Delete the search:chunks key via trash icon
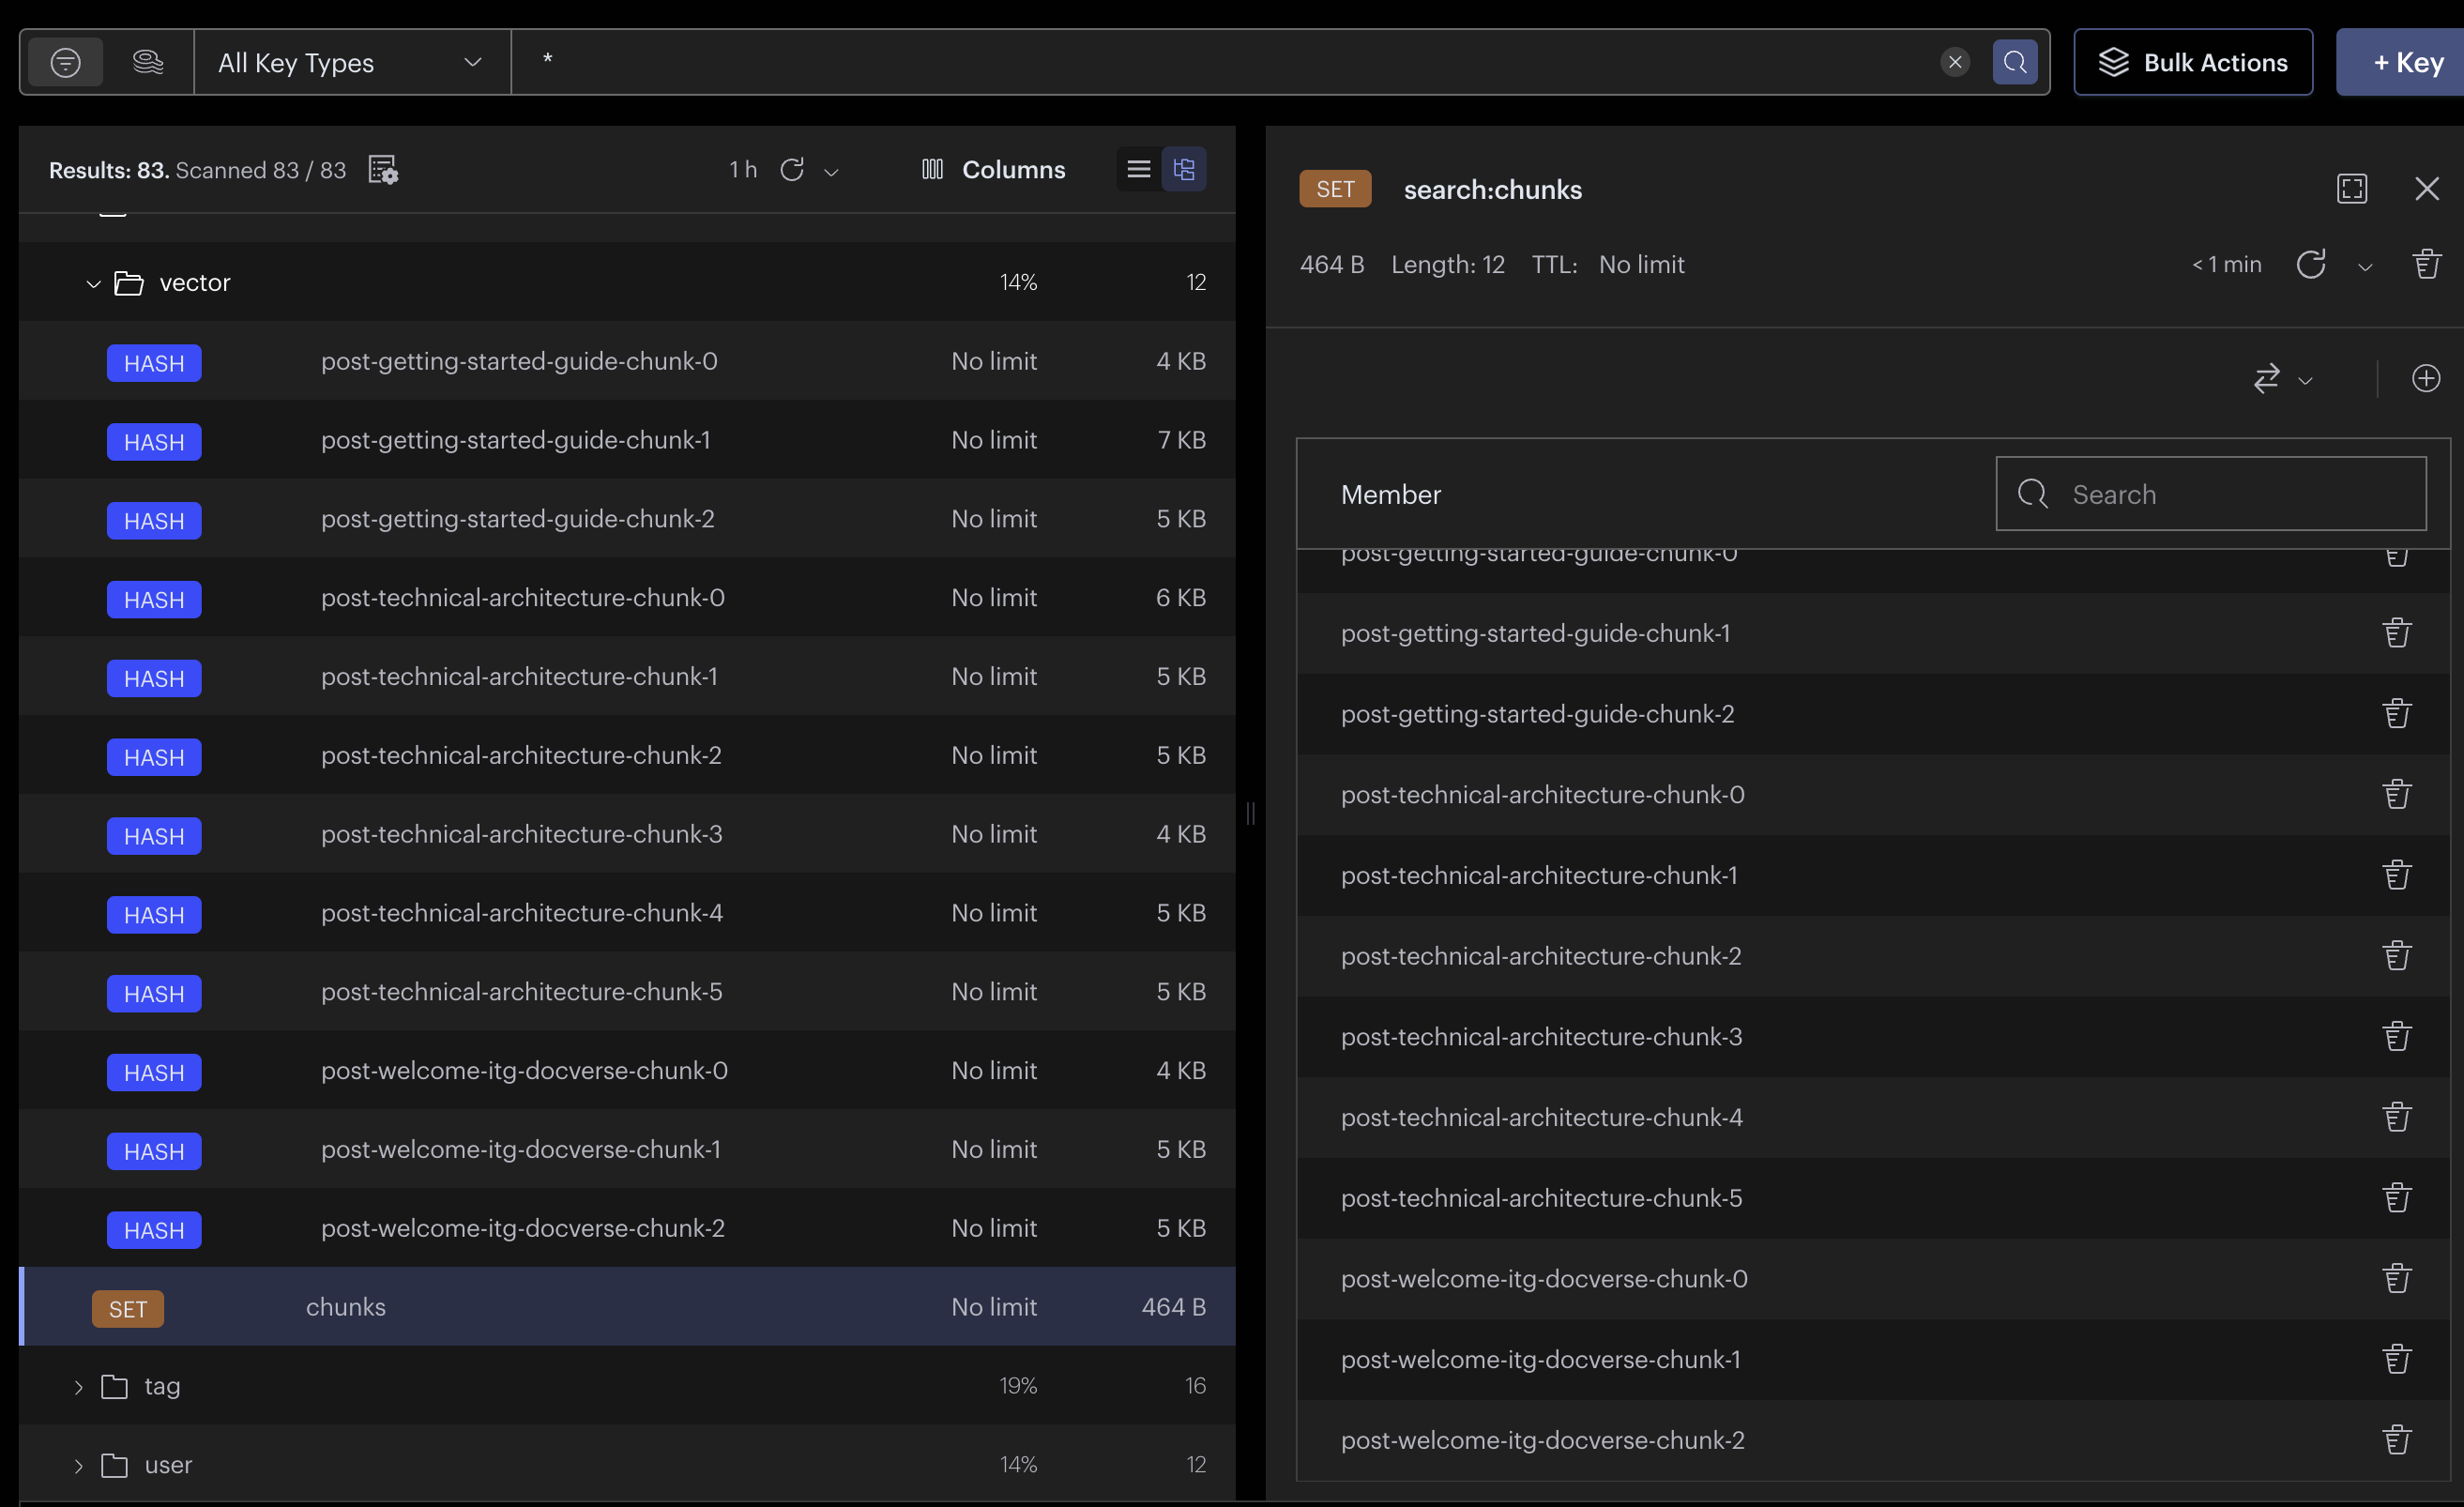This screenshot has height=1507, width=2464. coord(2426,264)
